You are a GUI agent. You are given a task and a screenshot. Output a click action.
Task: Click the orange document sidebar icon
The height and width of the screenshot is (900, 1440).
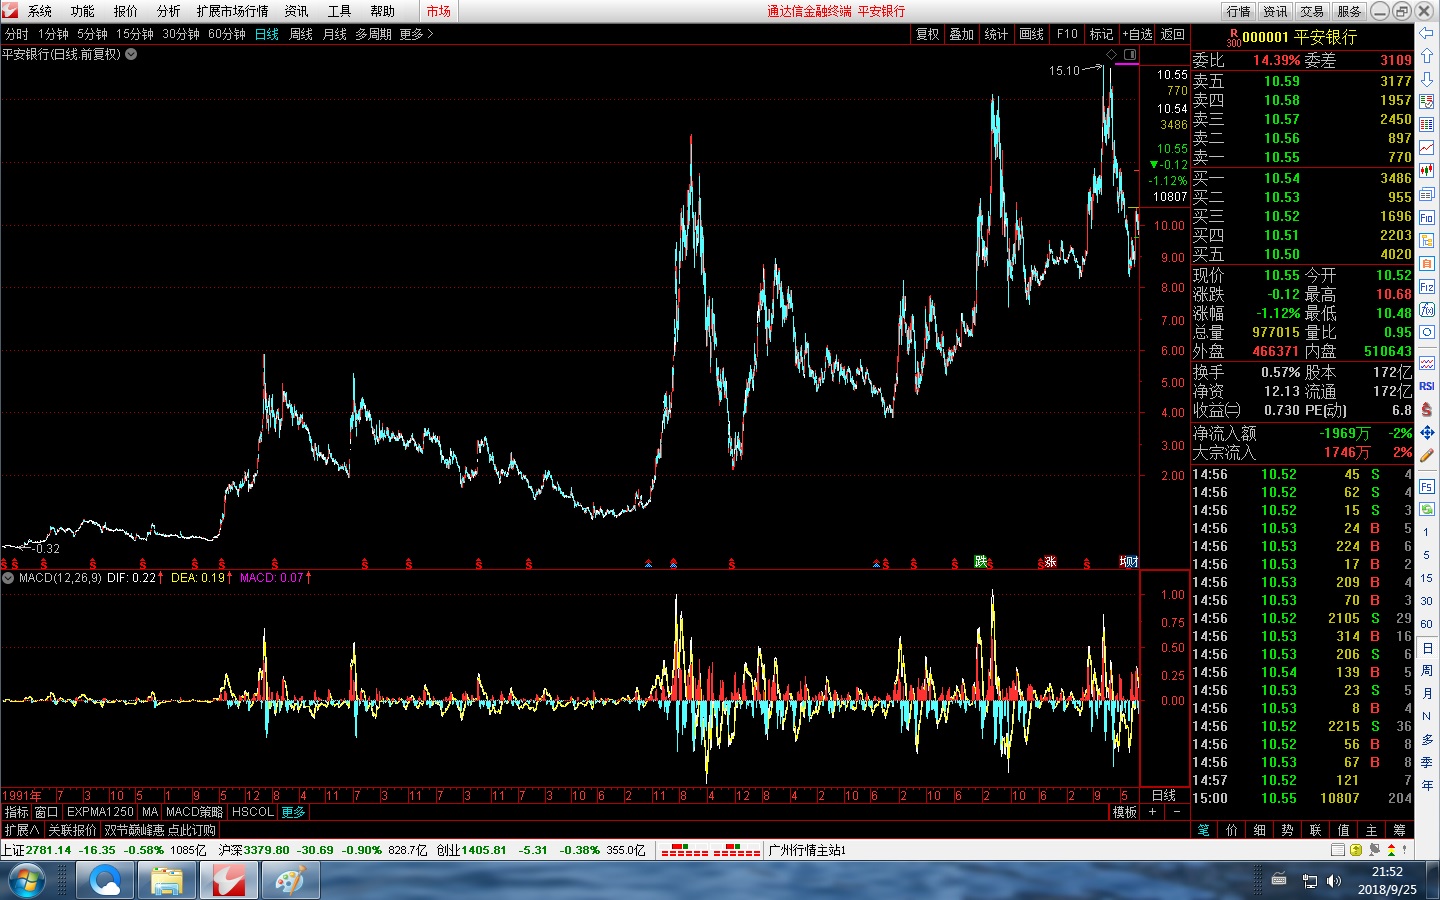1427,263
